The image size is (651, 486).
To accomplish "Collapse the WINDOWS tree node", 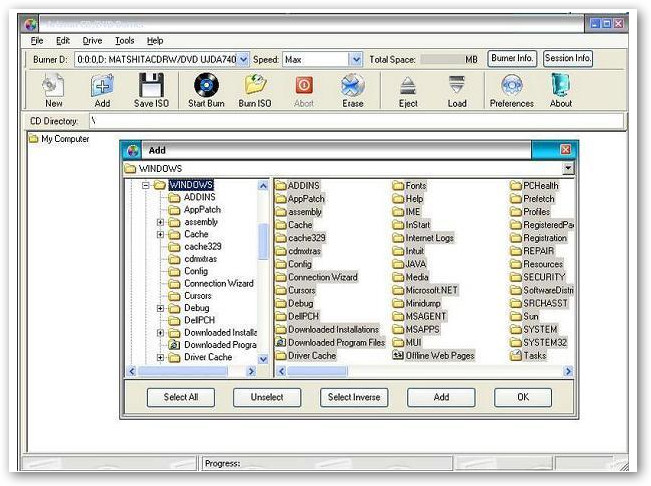I will pos(145,185).
